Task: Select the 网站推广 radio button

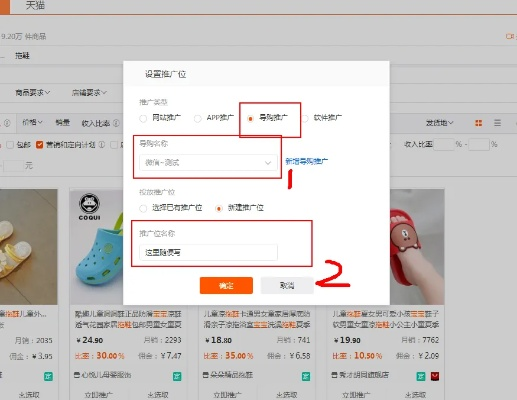Action: [x=143, y=118]
